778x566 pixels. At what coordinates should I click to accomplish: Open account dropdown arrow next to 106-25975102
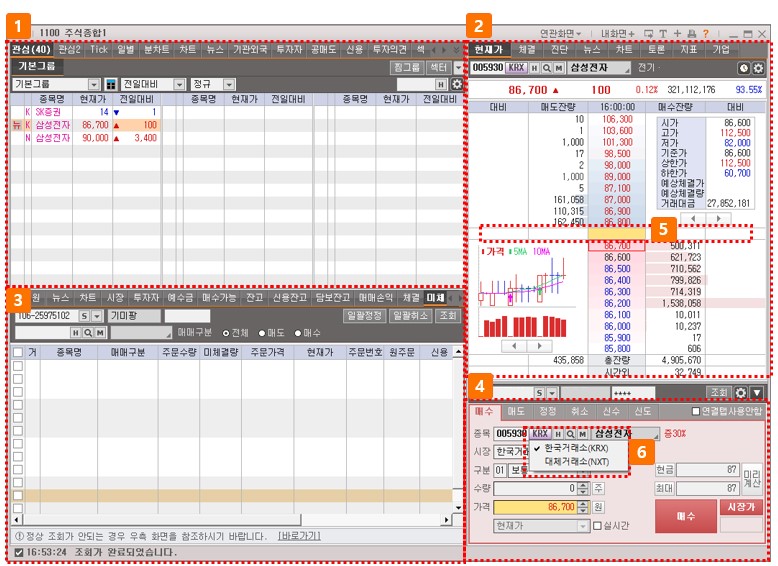click(x=97, y=316)
